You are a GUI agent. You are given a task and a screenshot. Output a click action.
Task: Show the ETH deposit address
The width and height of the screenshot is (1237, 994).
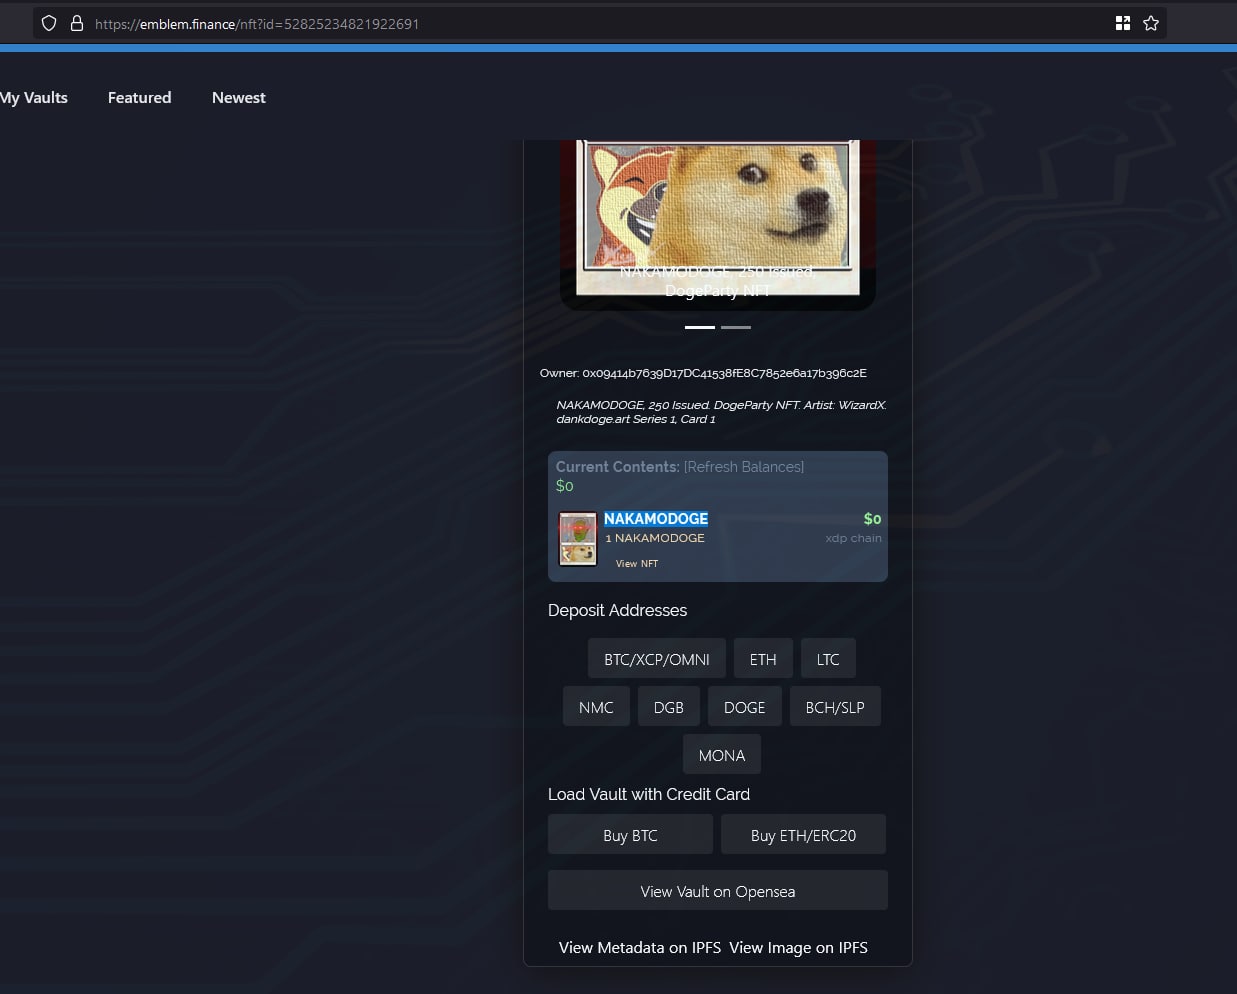click(763, 659)
